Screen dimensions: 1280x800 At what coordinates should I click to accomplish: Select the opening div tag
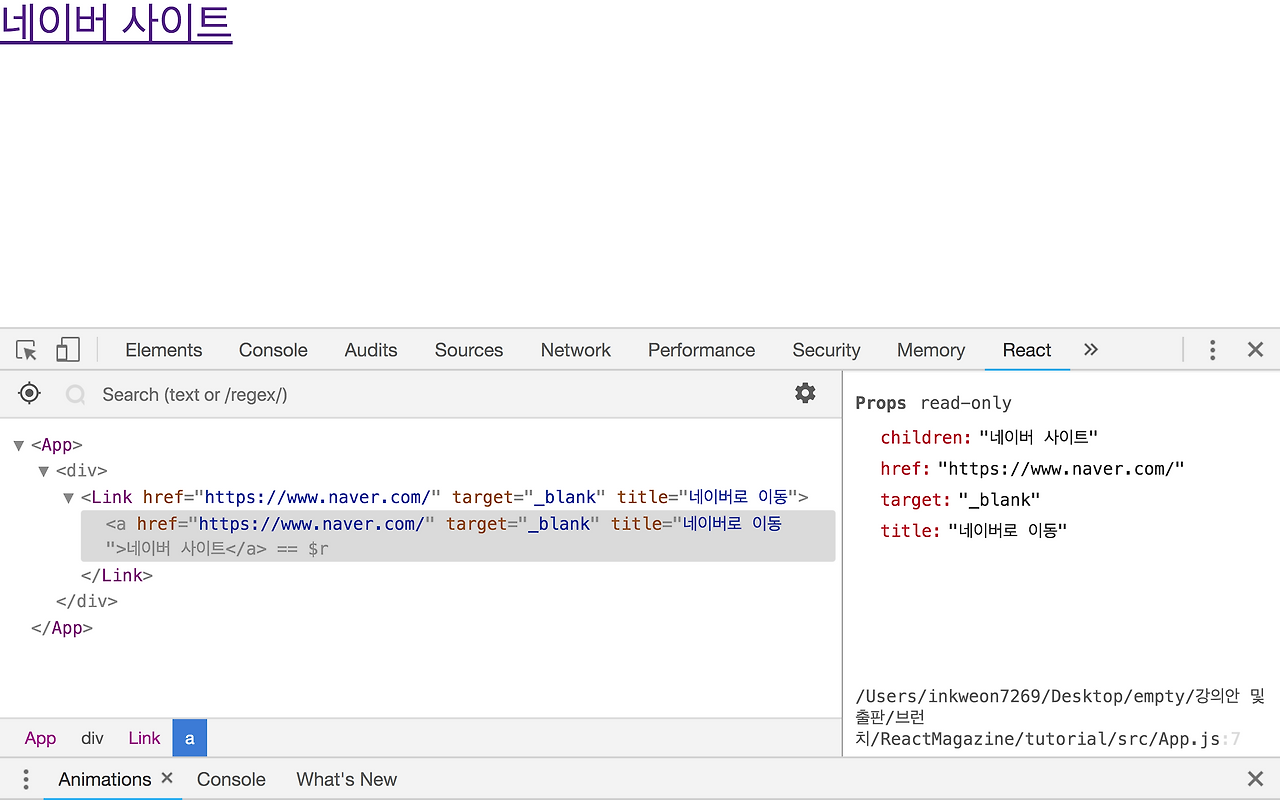pyautogui.click(x=82, y=471)
